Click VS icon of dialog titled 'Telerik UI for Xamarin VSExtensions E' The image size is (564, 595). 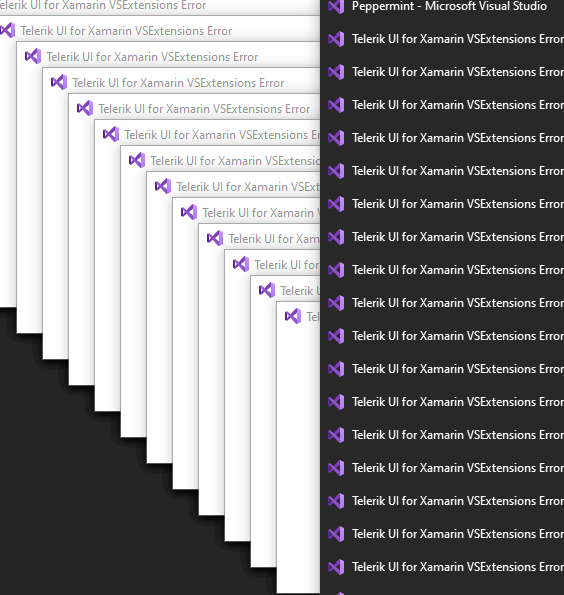[111, 134]
